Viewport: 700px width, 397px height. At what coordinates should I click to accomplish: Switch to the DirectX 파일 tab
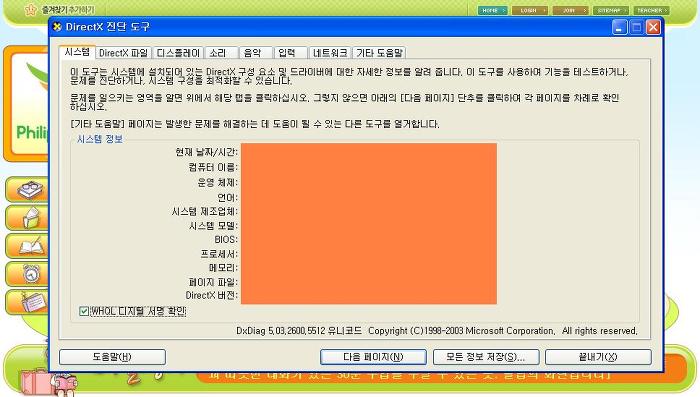click(x=123, y=53)
